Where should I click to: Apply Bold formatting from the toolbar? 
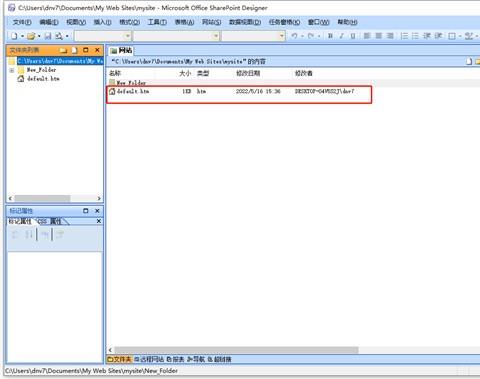point(330,36)
